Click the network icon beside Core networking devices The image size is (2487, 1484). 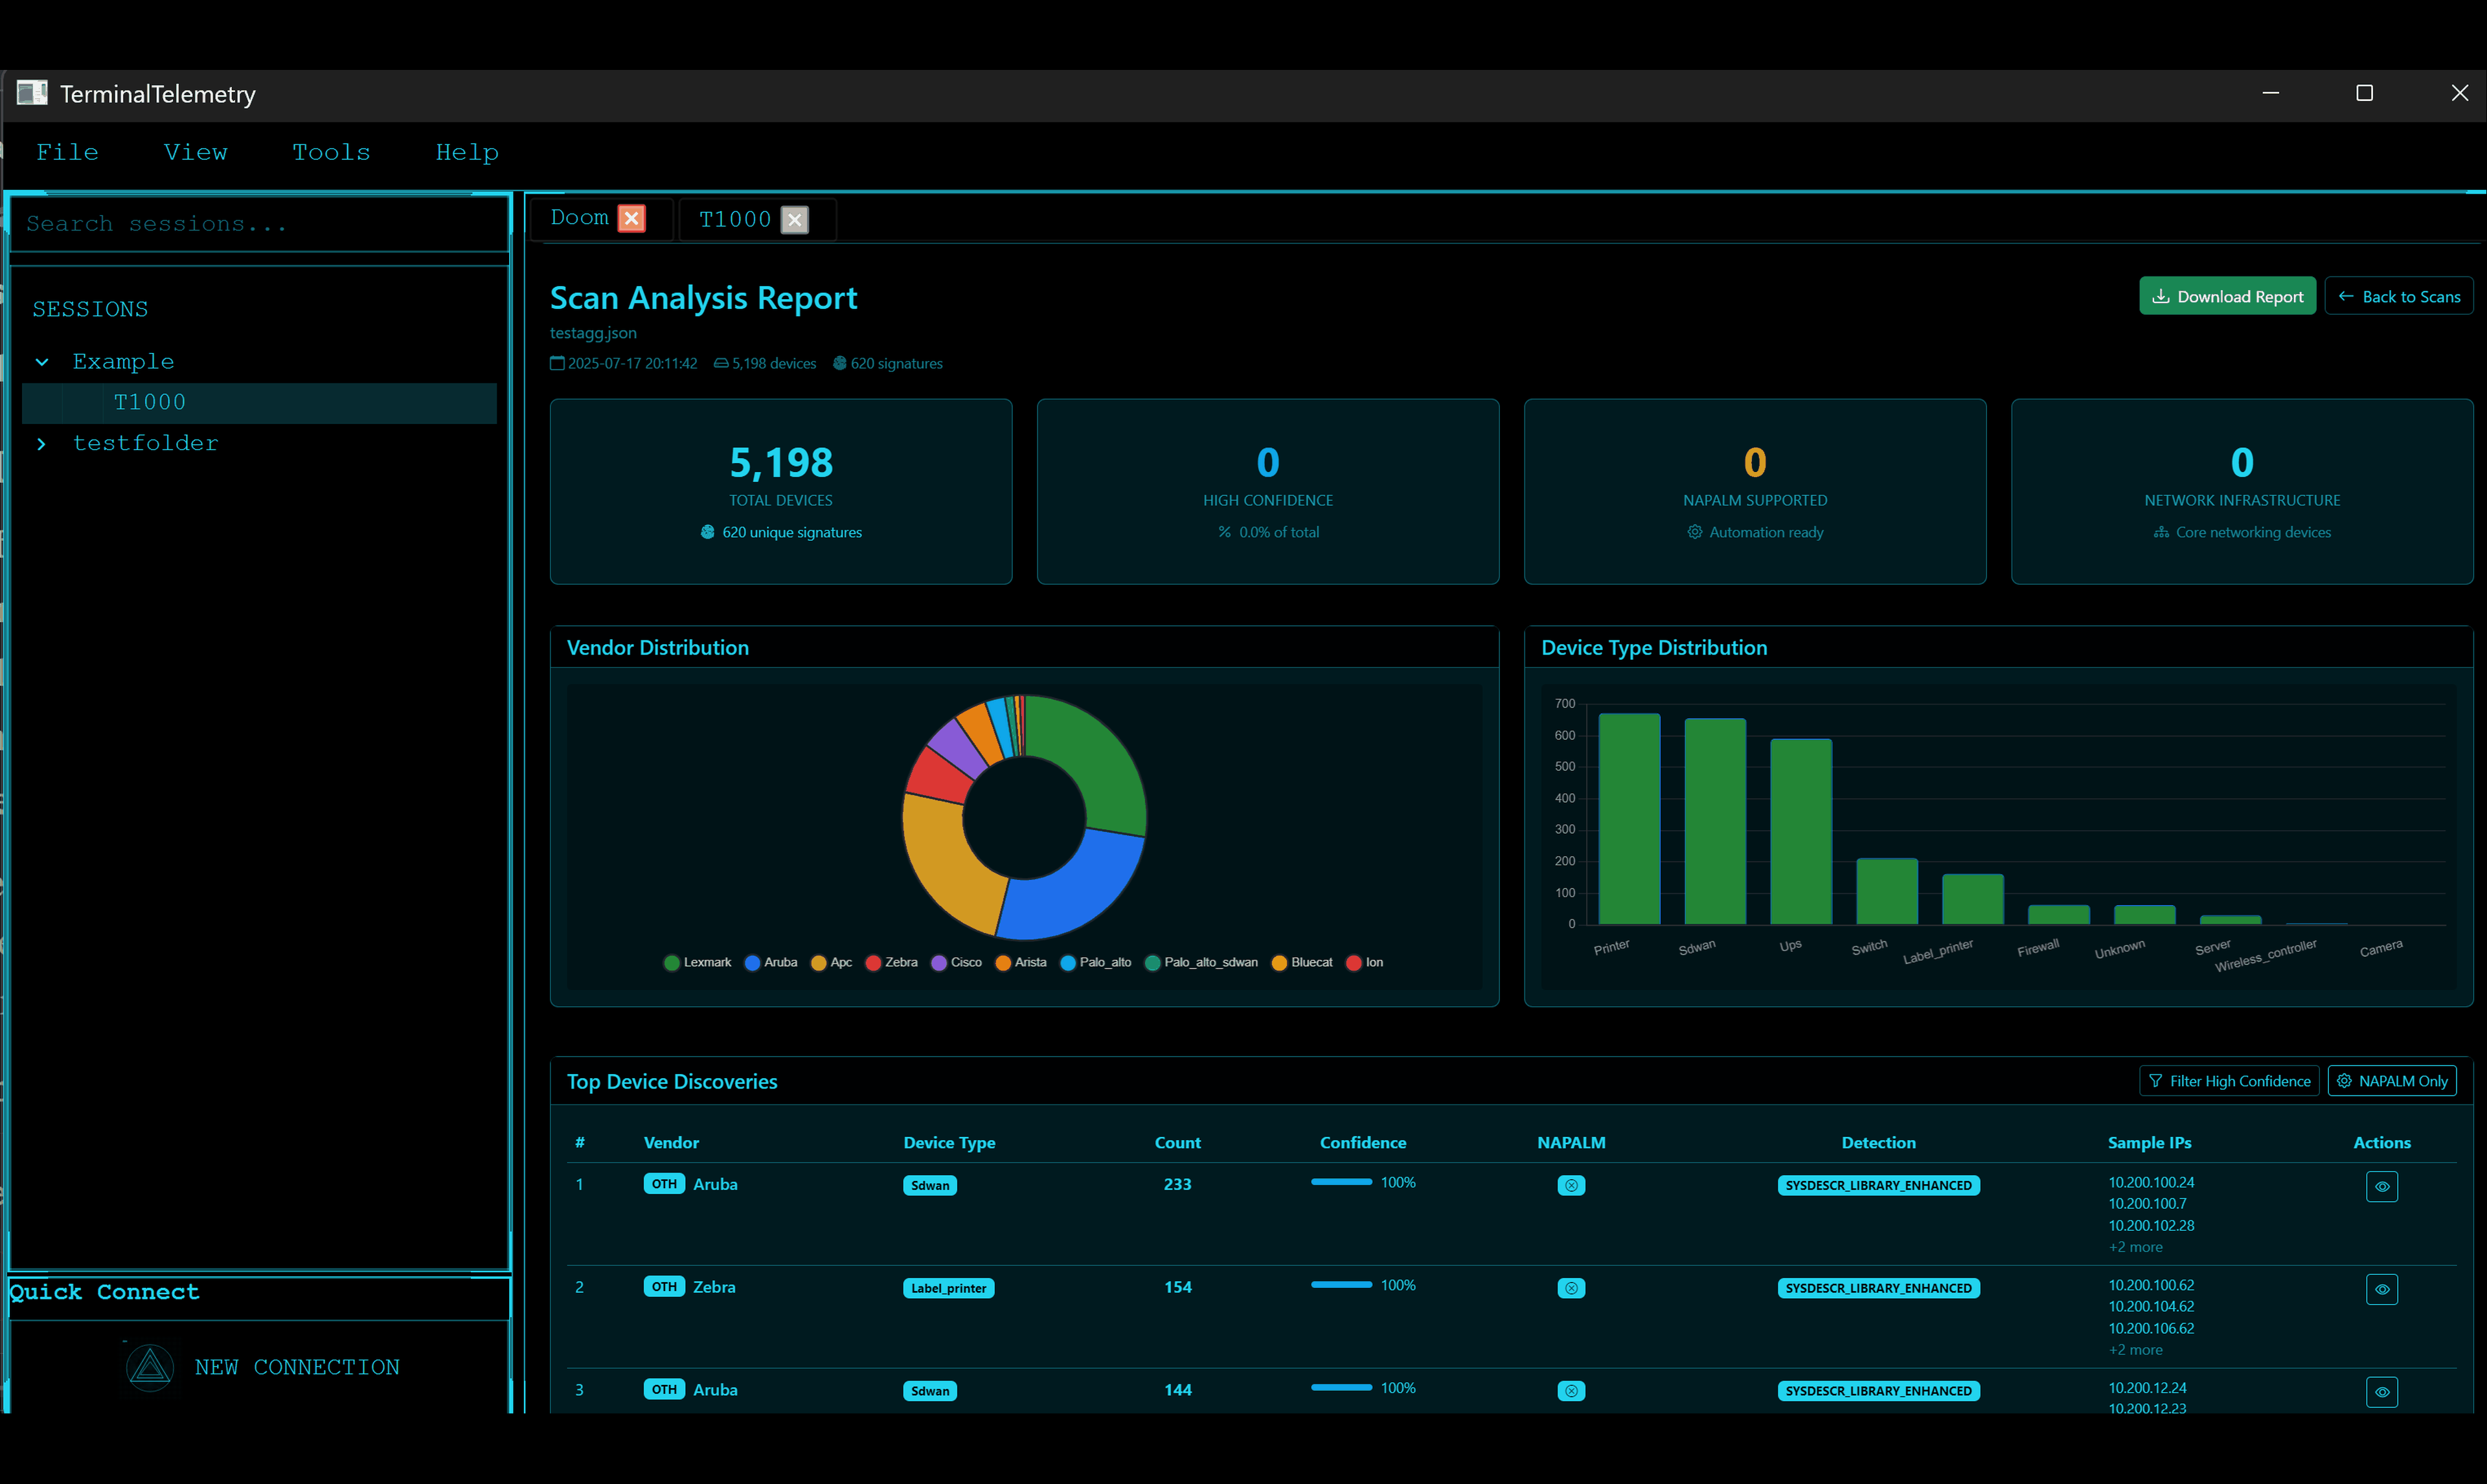[x=2161, y=532]
